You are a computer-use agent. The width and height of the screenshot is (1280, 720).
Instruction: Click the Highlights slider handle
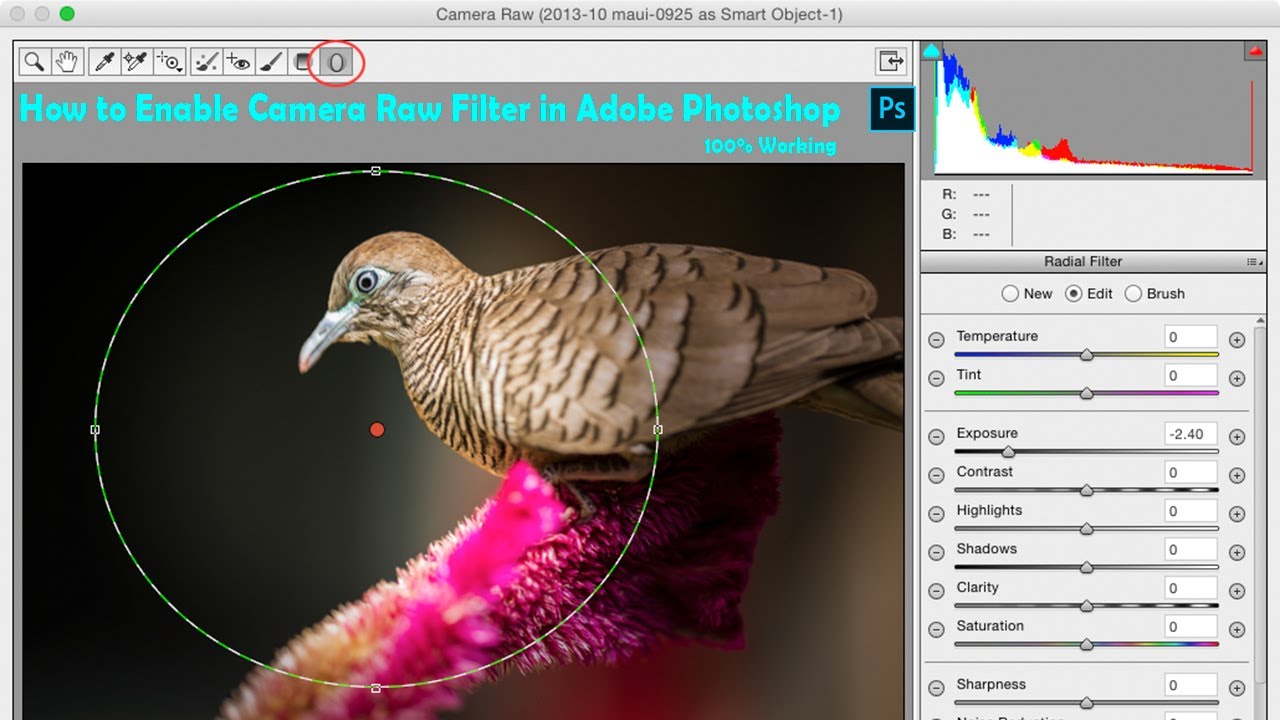tap(1087, 529)
